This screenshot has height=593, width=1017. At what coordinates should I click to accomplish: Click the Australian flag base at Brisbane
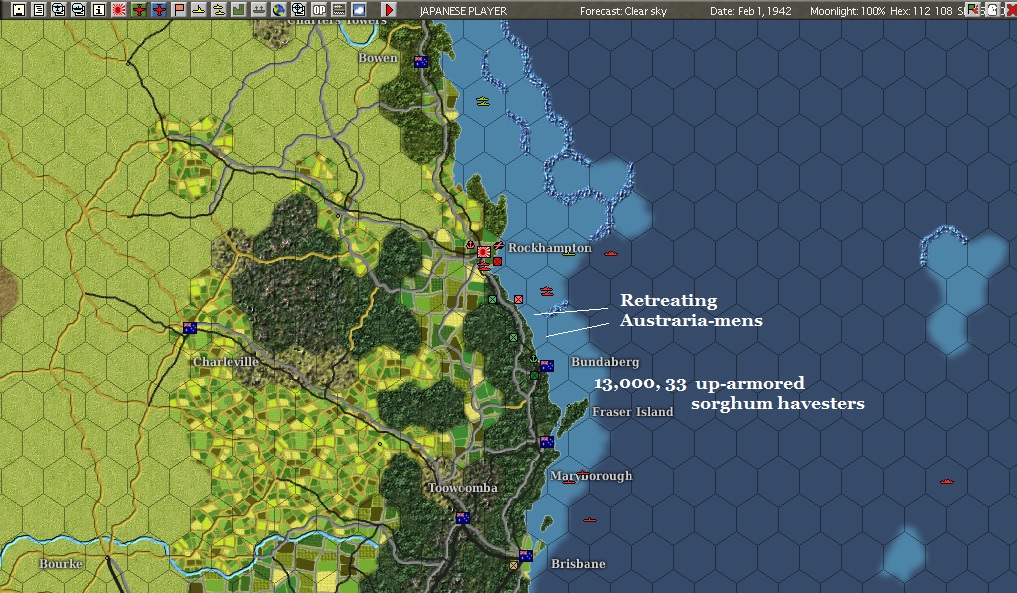pyautogui.click(x=526, y=556)
